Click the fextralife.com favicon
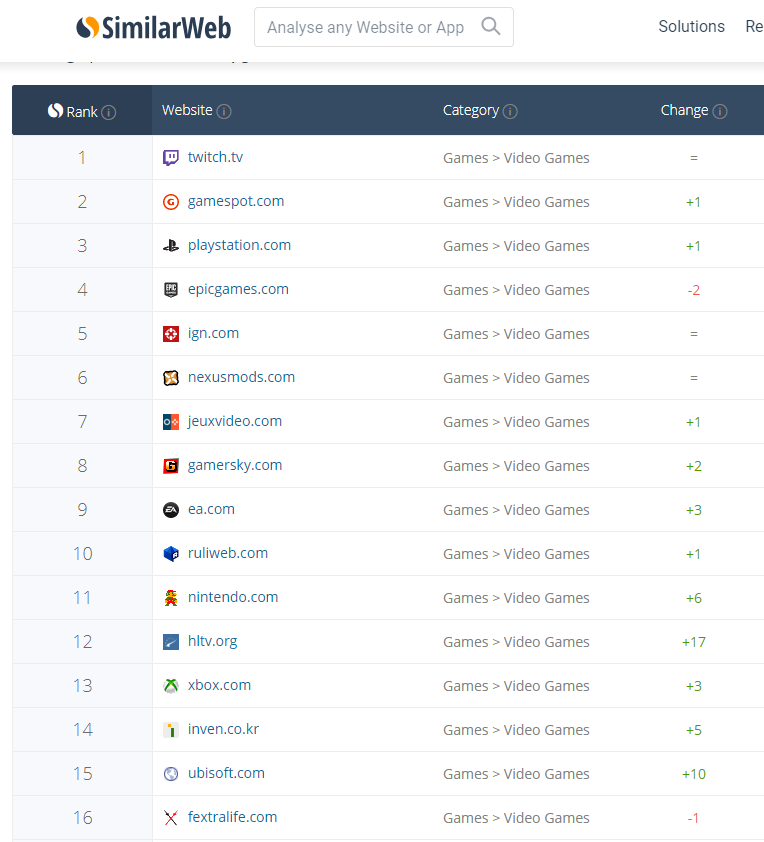Image resolution: width=764 pixels, height=842 pixels. pyautogui.click(x=171, y=818)
